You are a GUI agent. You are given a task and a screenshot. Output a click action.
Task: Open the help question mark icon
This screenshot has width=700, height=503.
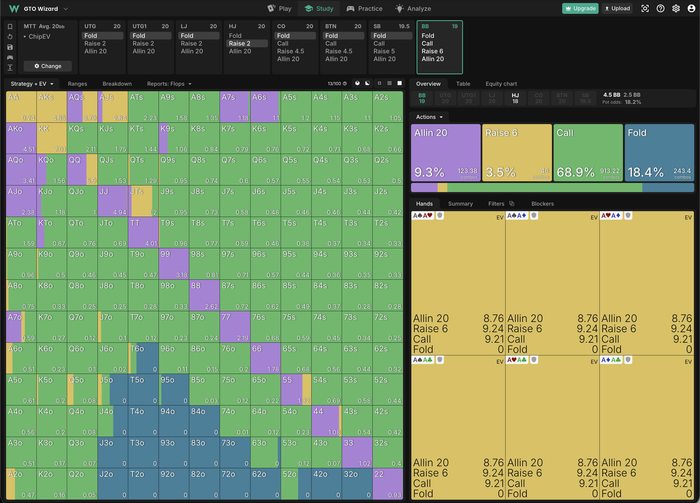[x=660, y=8]
